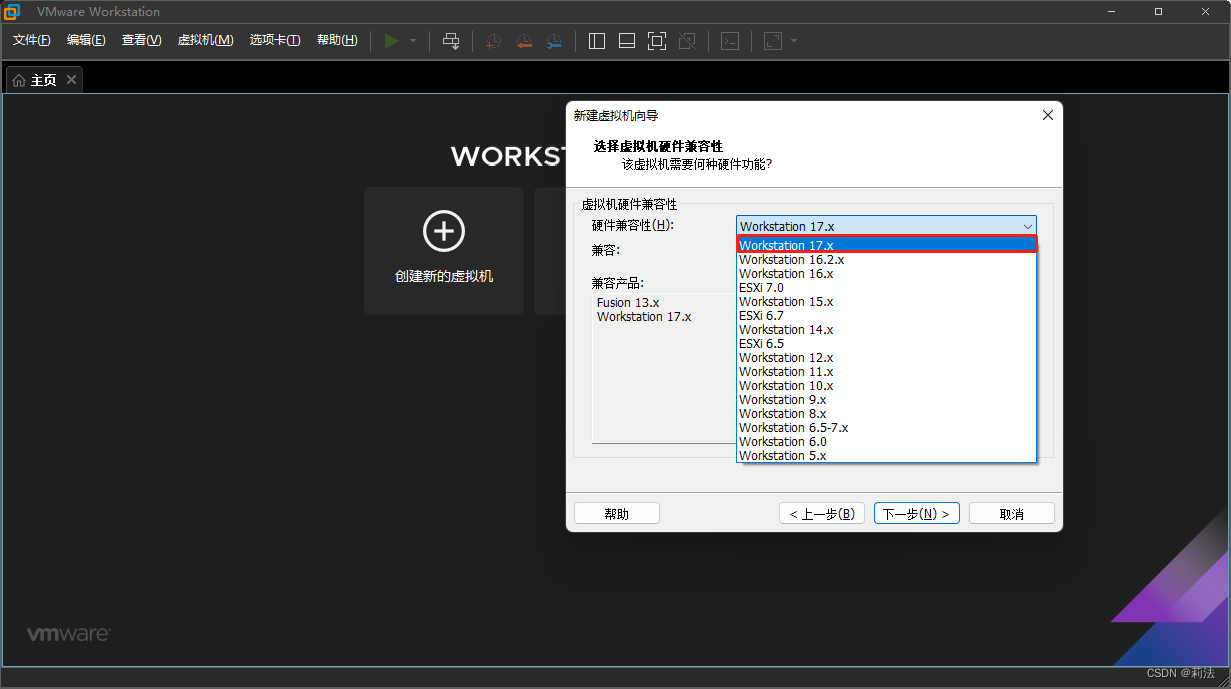Click the Revert to Snapshot icon
The width and height of the screenshot is (1231, 689).
point(524,41)
